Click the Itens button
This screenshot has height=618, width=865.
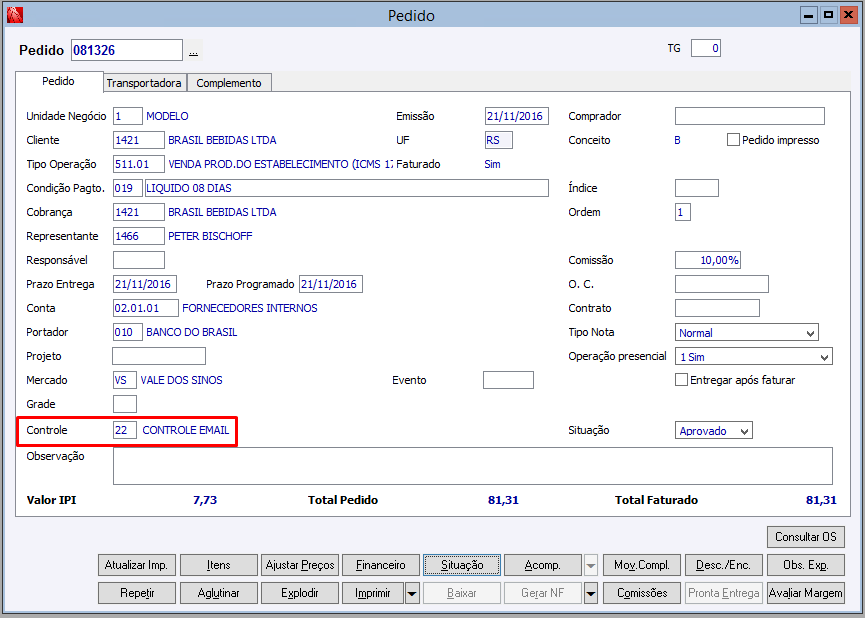pyautogui.click(x=218, y=565)
